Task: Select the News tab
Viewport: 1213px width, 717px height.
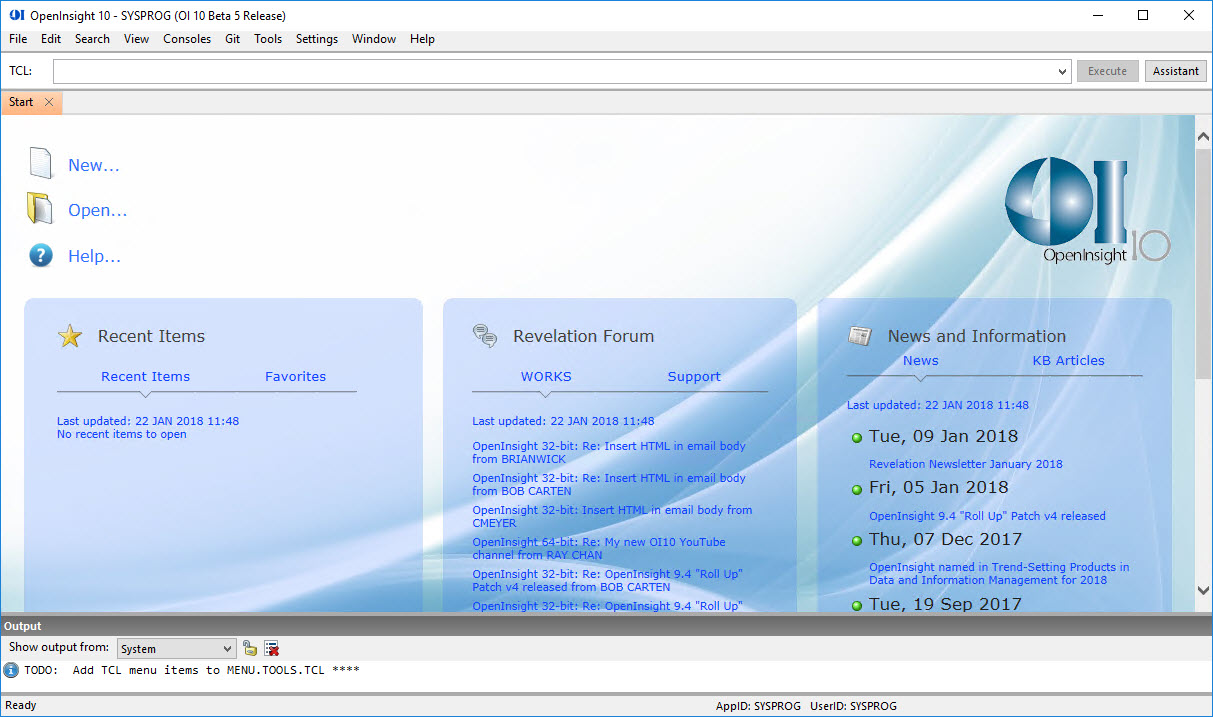Action: pyautogui.click(x=921, y=361)
